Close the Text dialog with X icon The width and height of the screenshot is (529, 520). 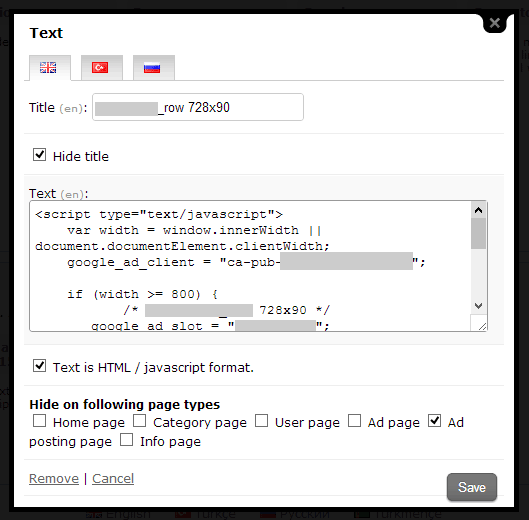(495, 23)
